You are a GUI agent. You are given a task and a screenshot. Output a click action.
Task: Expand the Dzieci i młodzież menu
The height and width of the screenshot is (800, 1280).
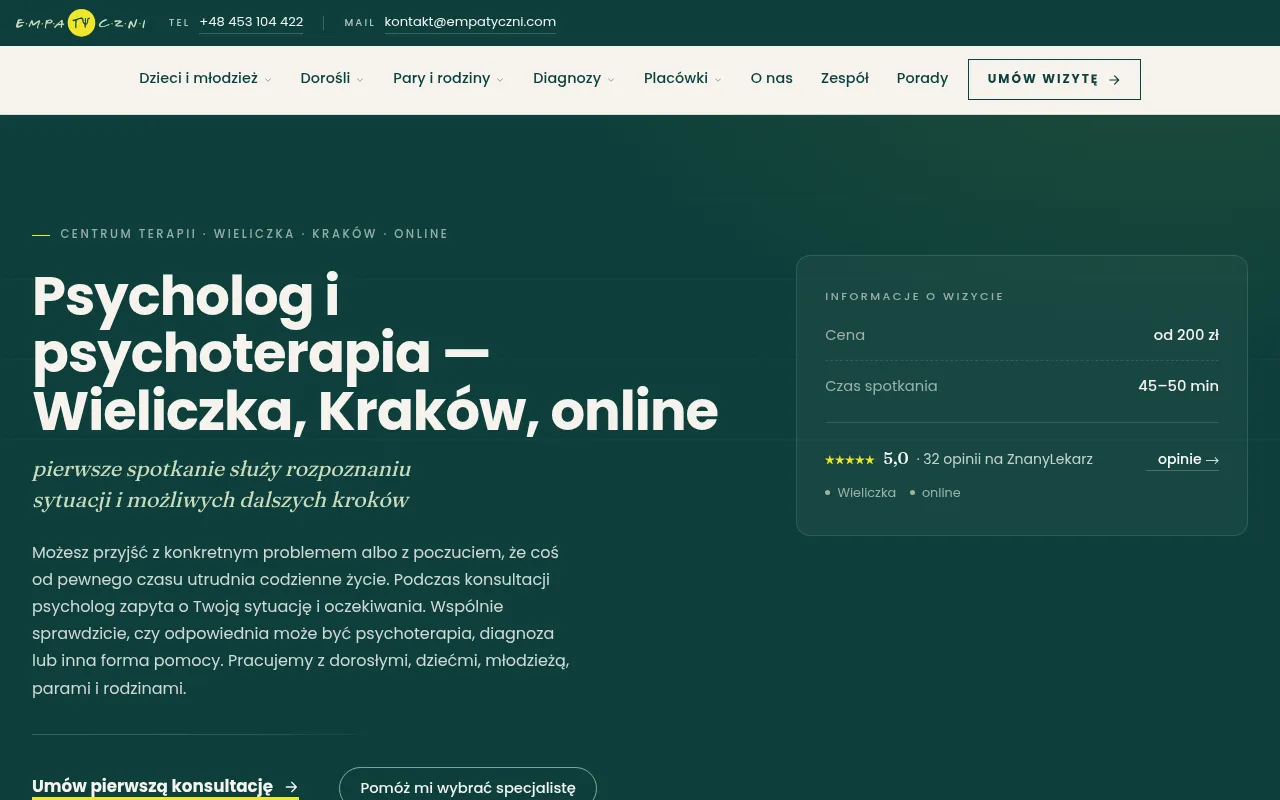pyautogui.click(x=205, y=78)
